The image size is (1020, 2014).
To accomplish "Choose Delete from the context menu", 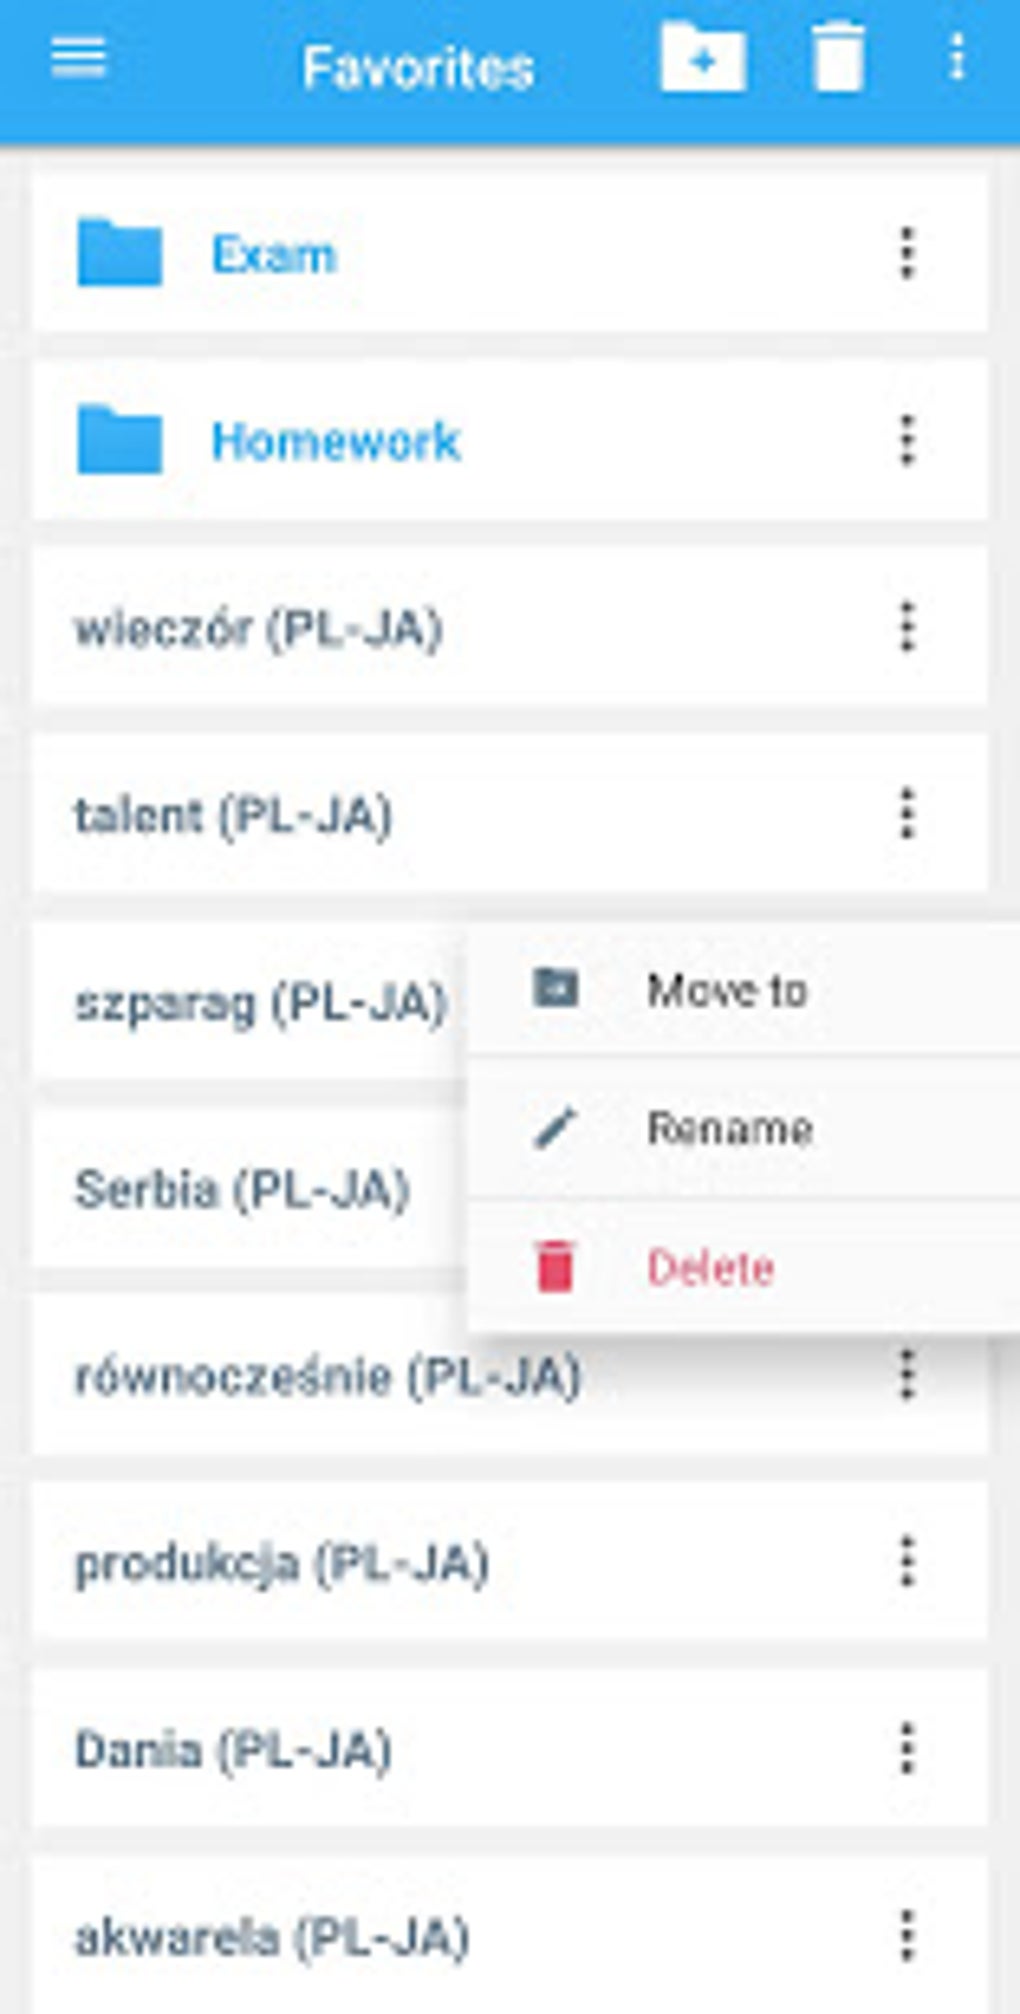I will click(710, 1268).
